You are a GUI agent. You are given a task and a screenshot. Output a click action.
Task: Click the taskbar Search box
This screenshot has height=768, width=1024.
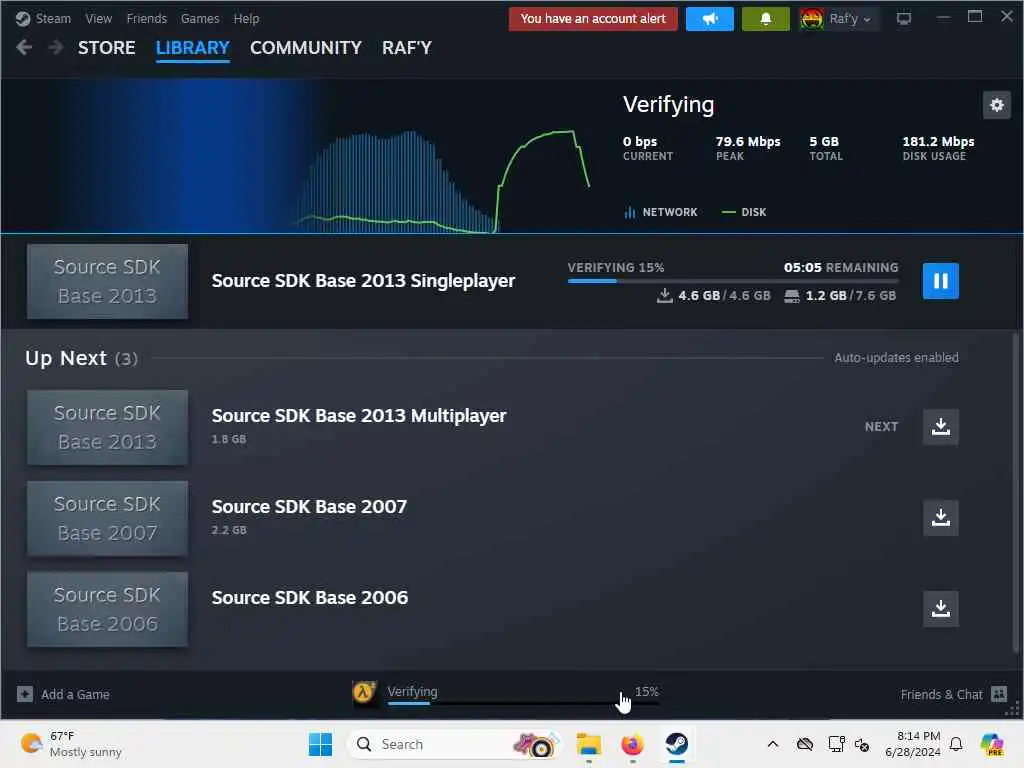(x=455, y=744)
